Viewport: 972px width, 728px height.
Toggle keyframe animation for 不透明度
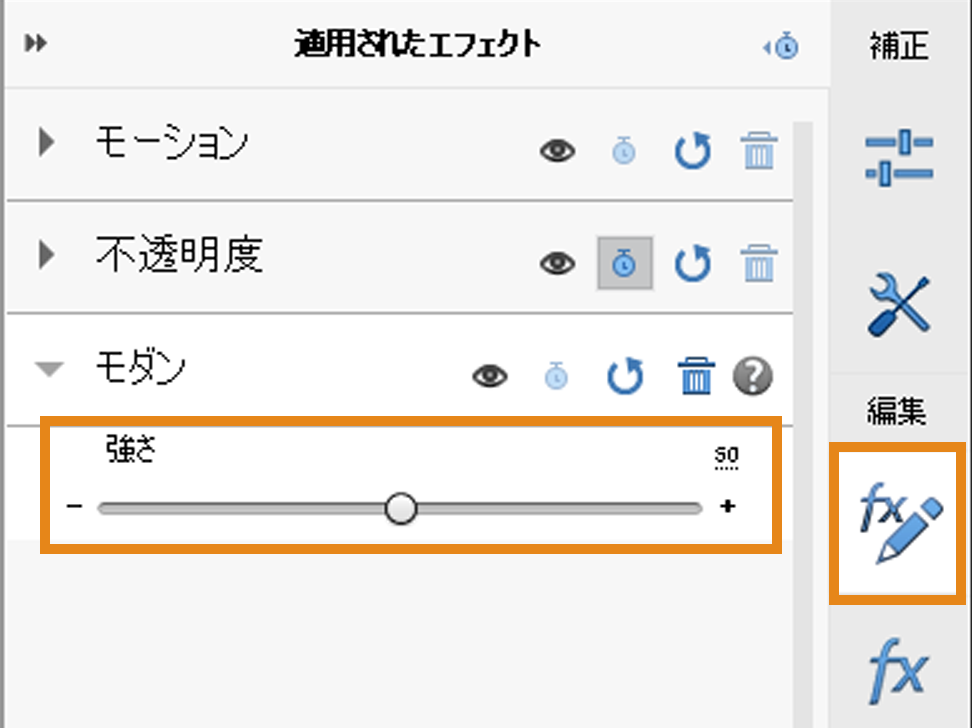623,264
